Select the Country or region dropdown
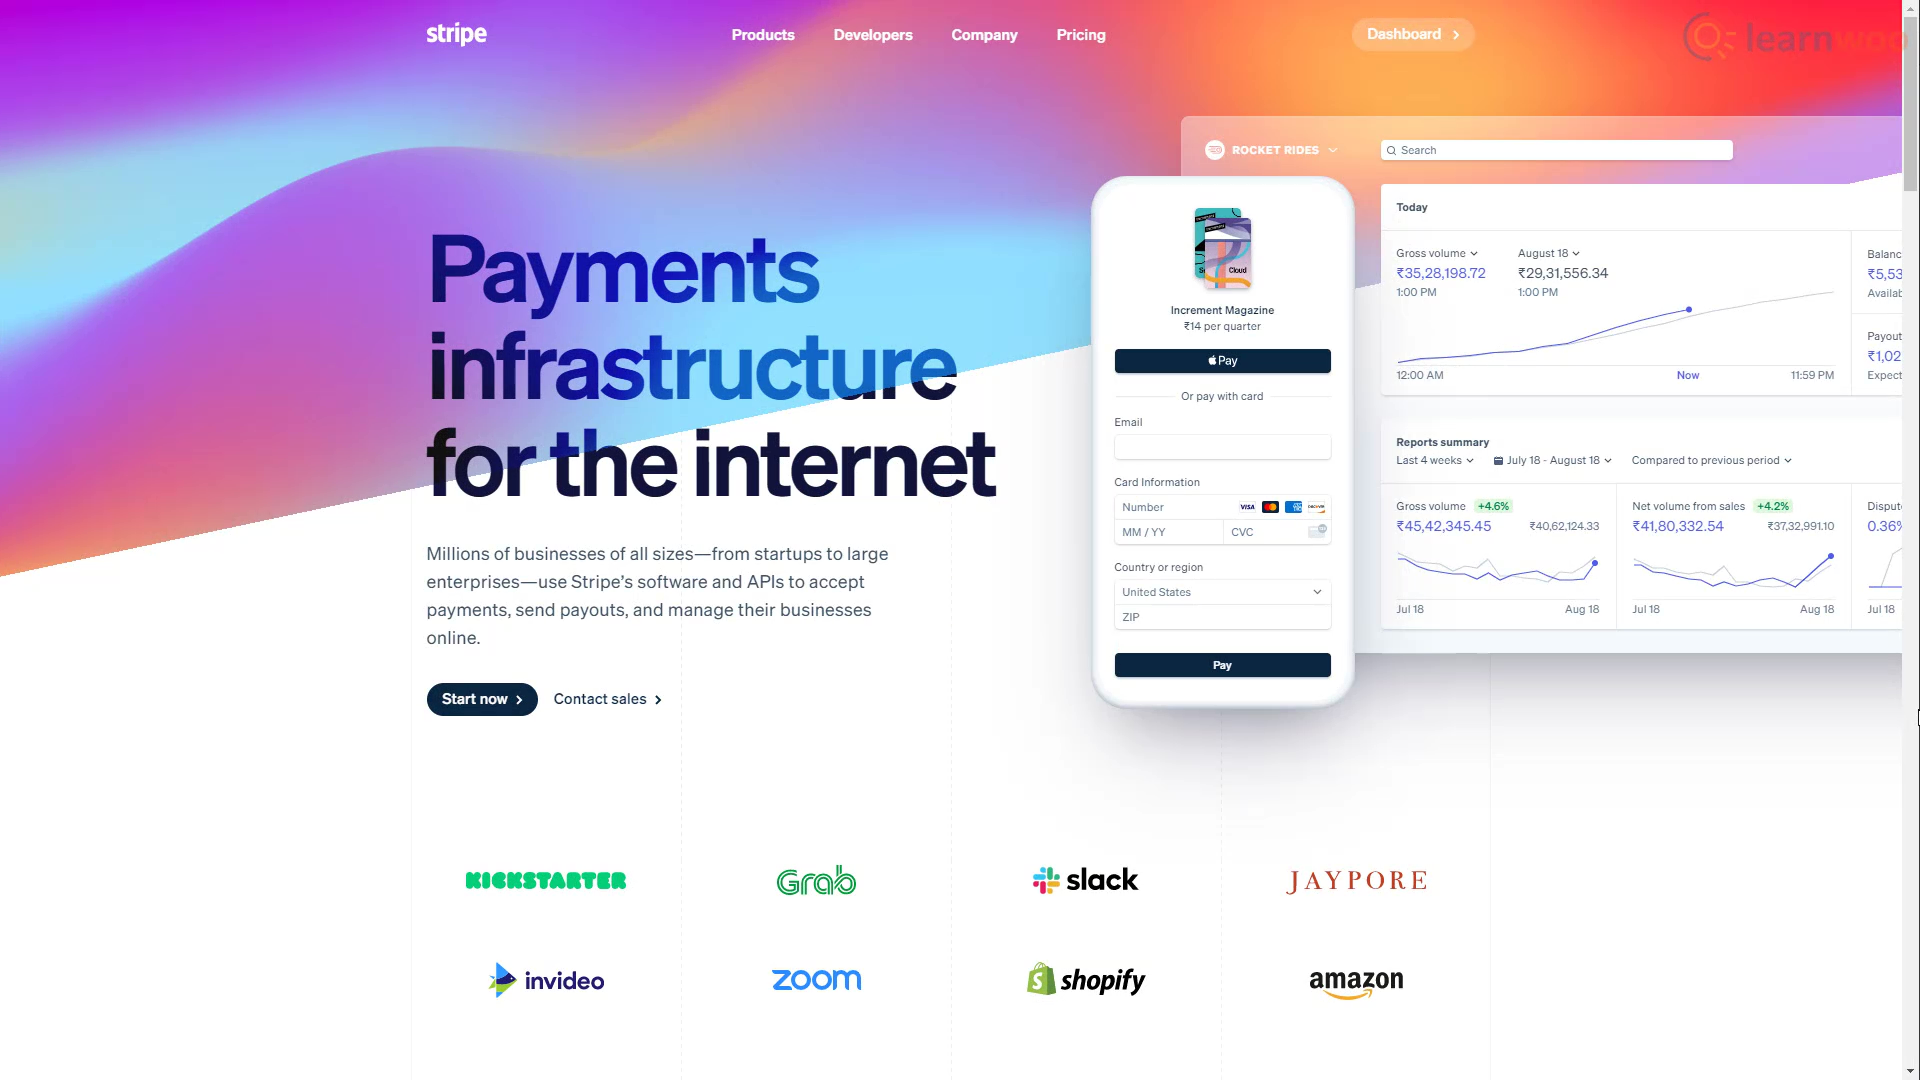 click(1221, 591)
